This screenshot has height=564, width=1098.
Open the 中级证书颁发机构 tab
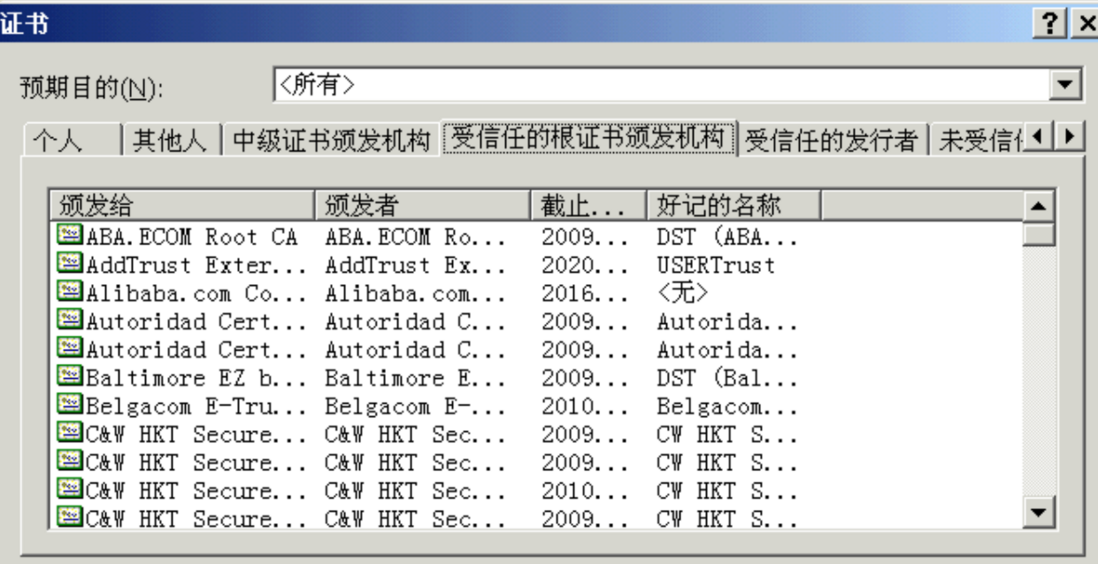pos(331,141)
